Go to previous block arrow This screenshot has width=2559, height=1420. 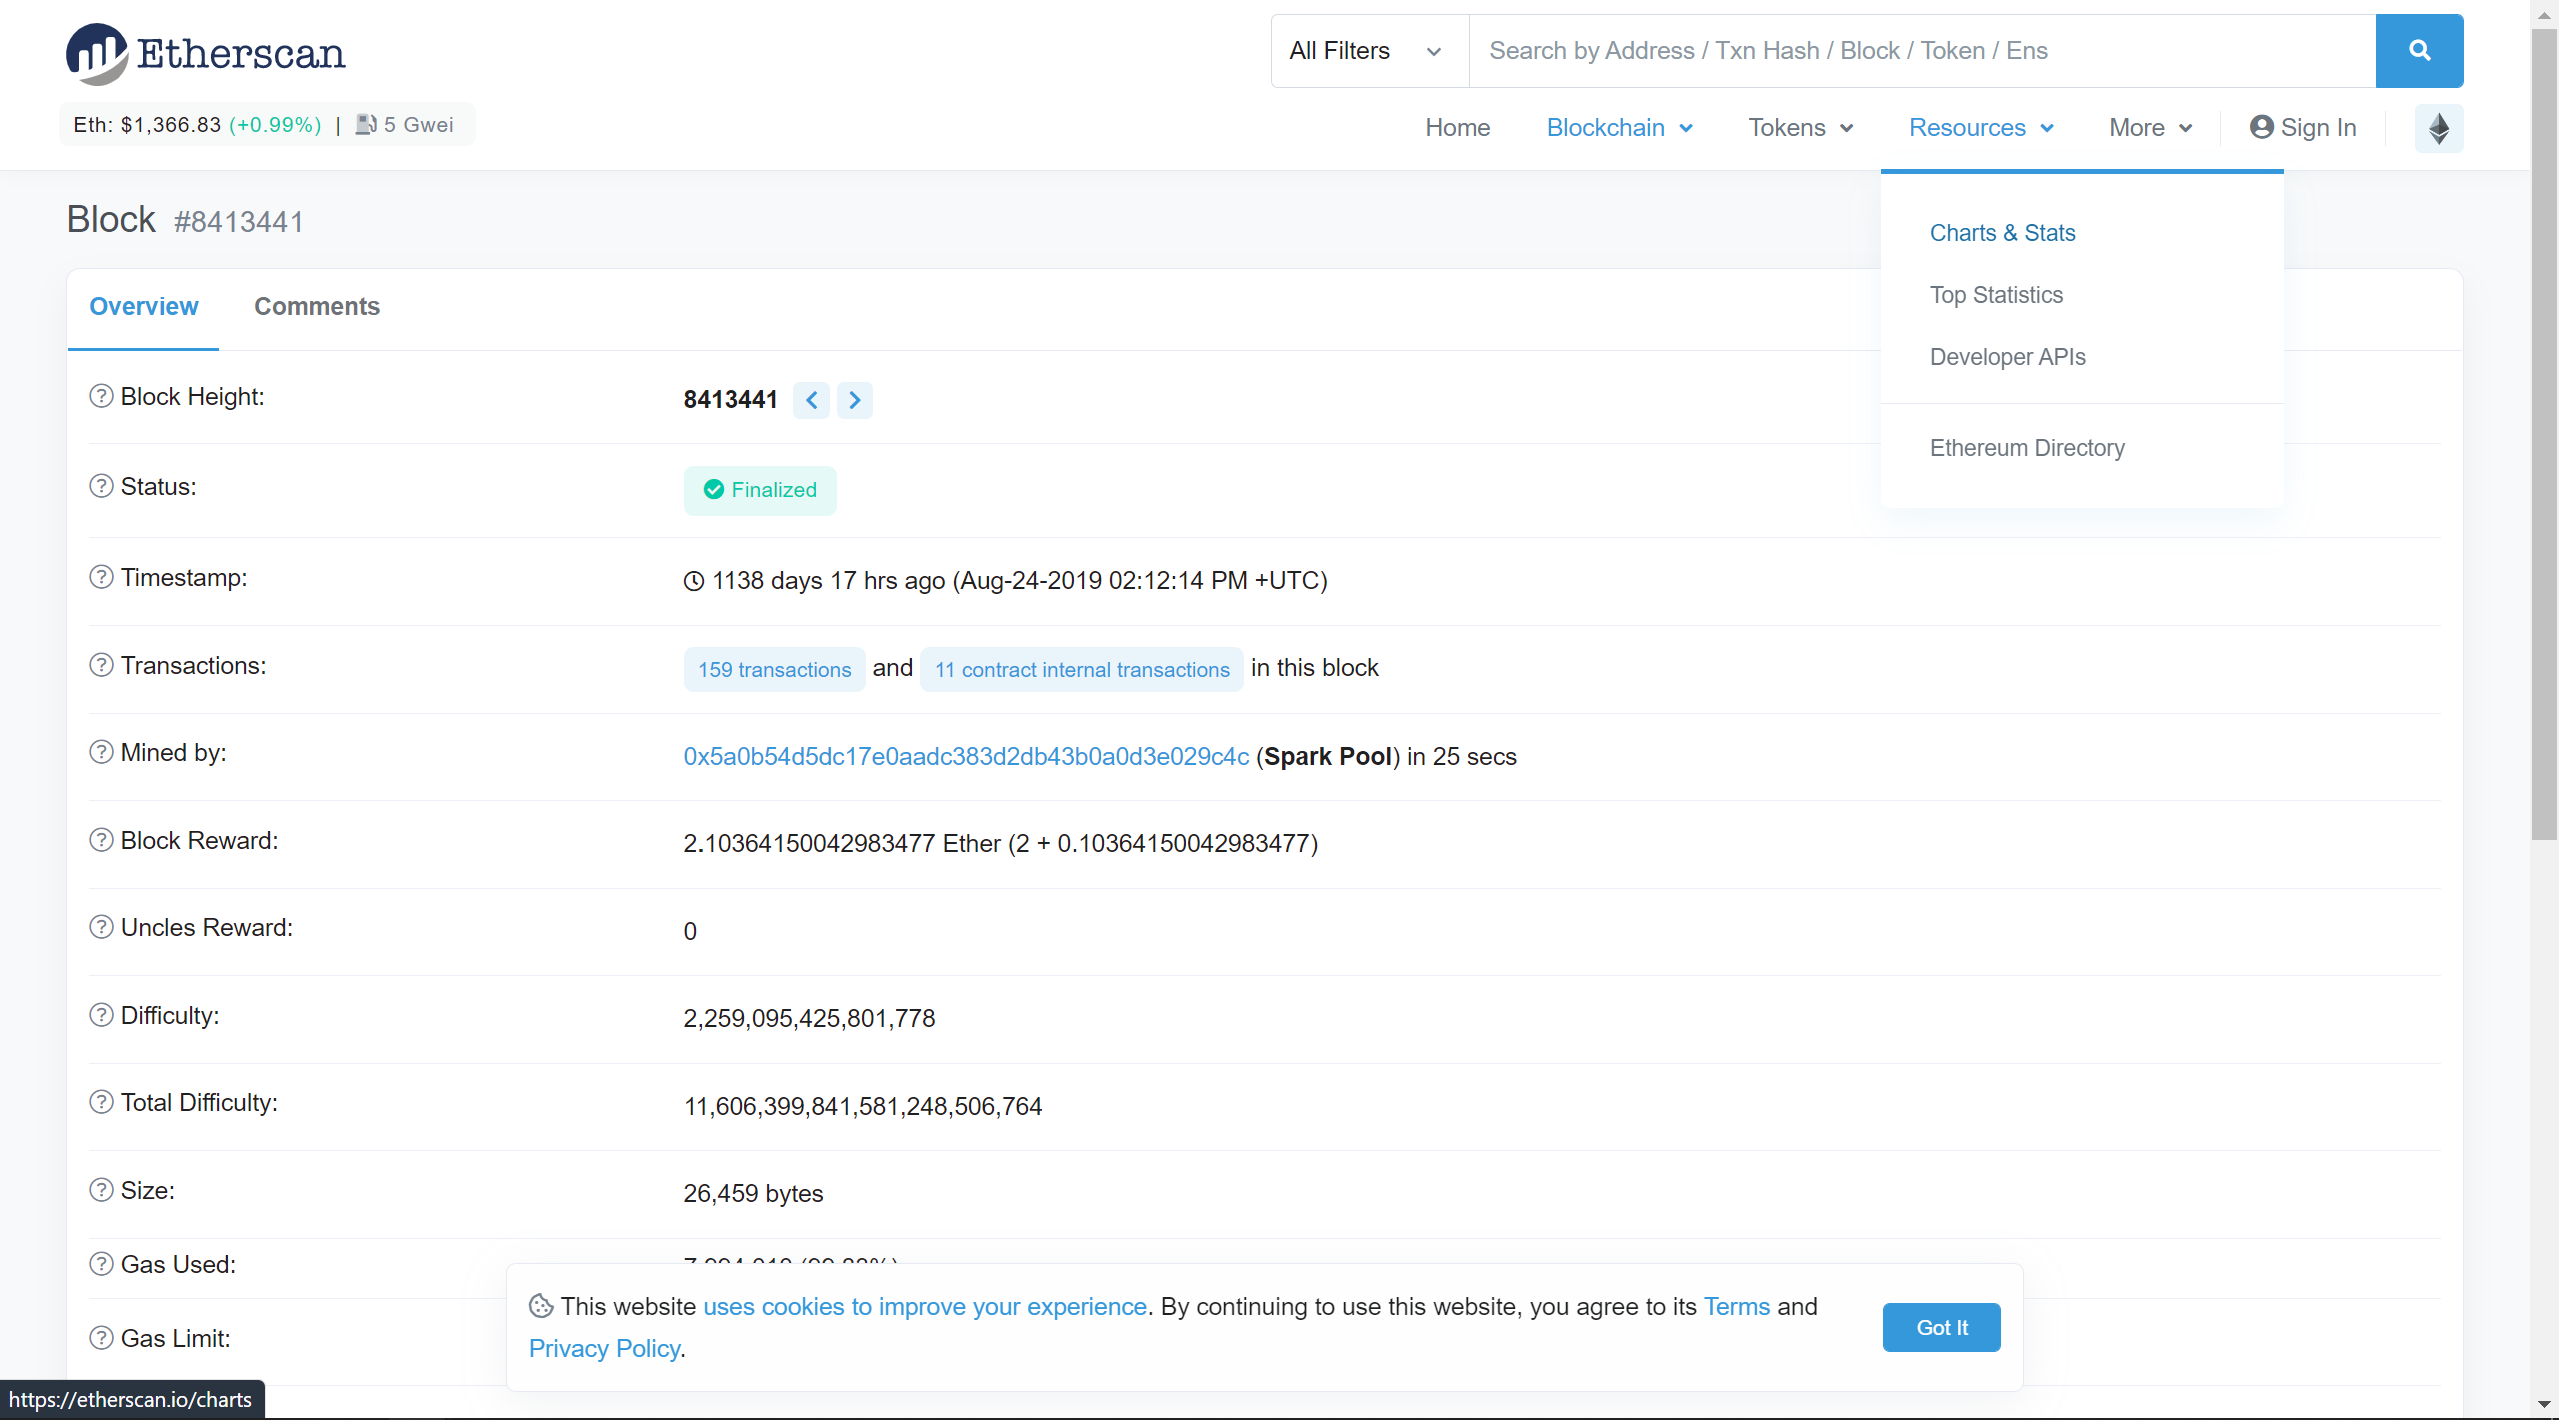coord(811,400)
